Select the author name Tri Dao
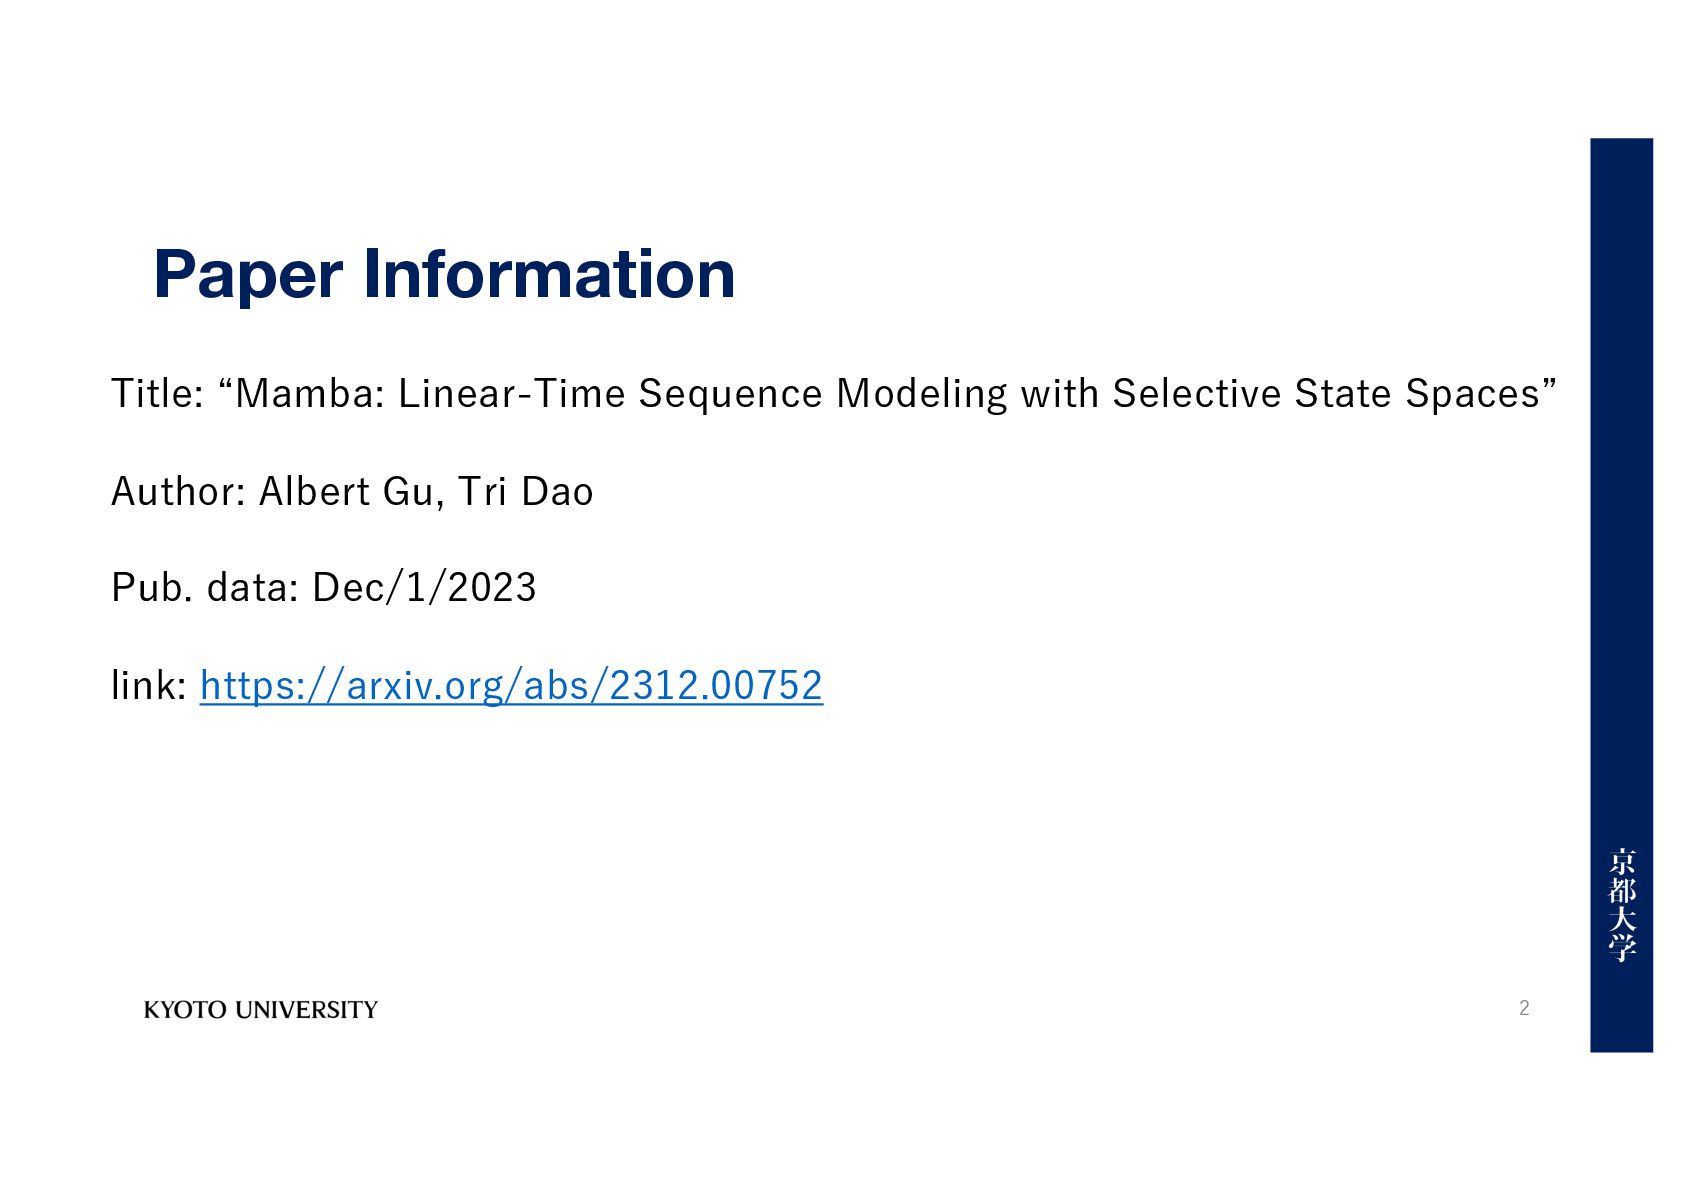Viewport: 1684px width, 1191px height. 526,492
